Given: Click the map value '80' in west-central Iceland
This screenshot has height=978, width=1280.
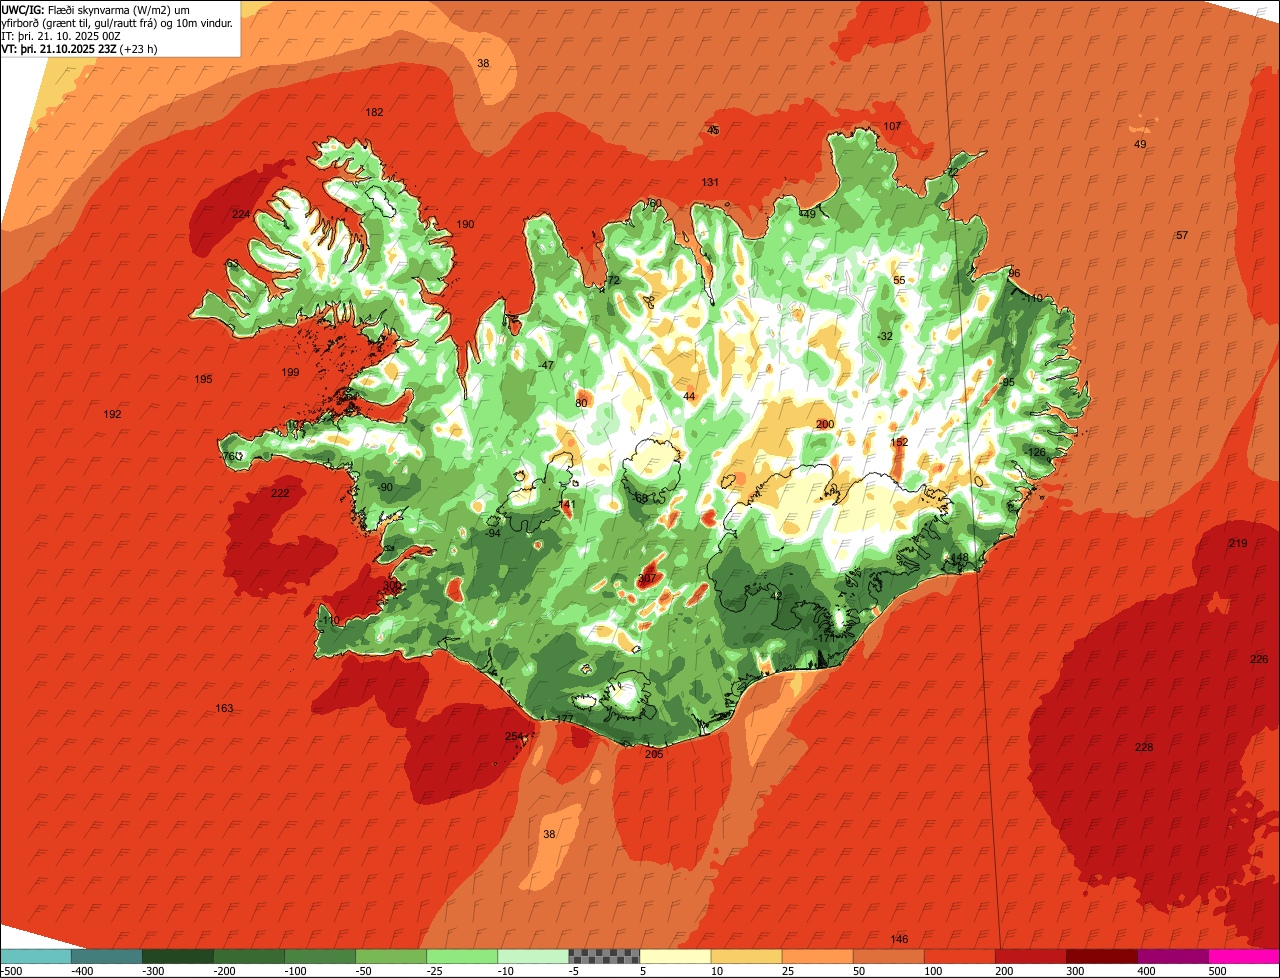Looking at the screenshot, I should pyautogui.click(x=581, y=403).
